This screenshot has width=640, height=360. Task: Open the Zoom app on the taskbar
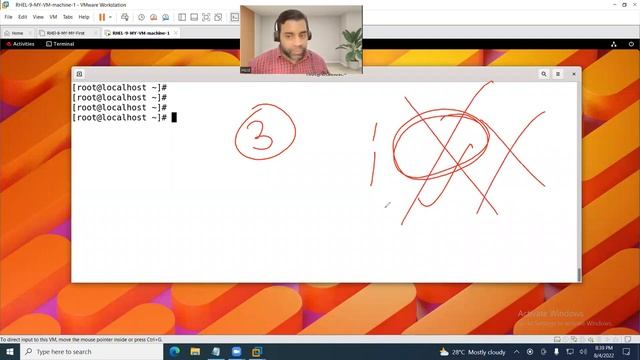point(236,351)
